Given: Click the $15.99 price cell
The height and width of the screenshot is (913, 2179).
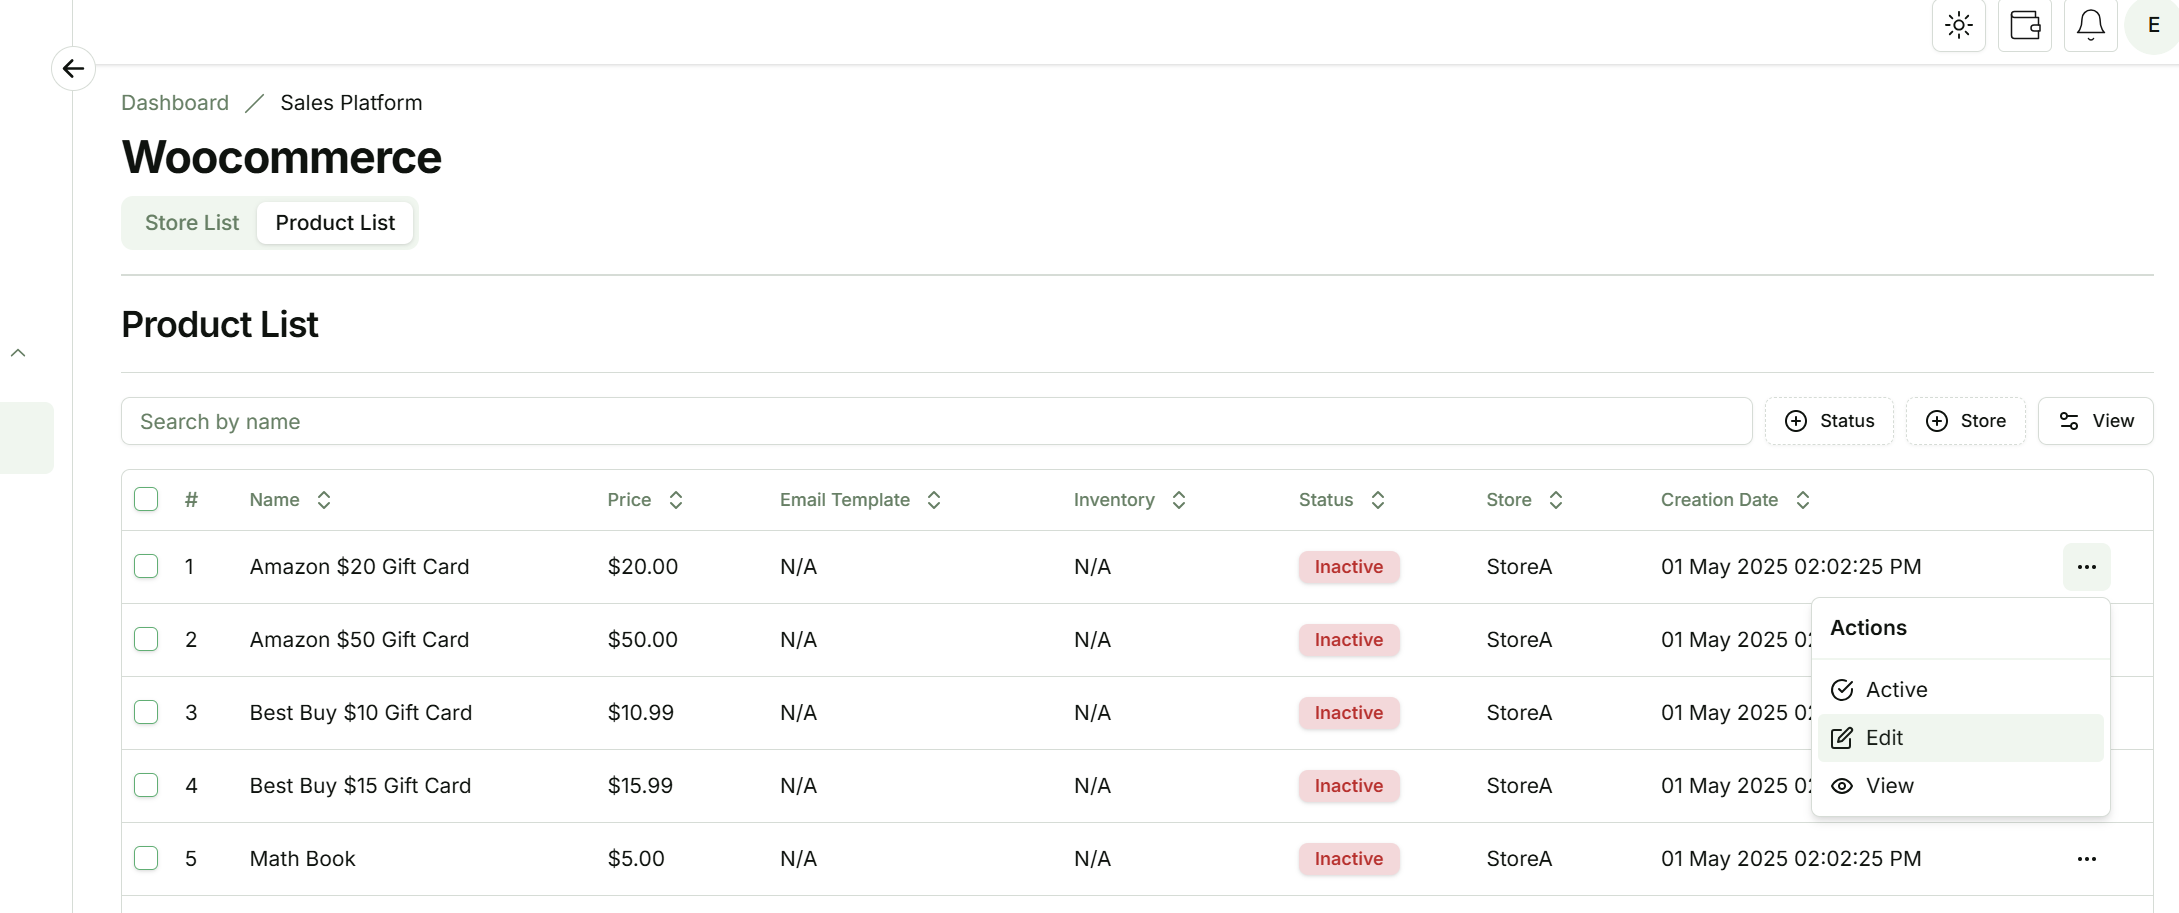Looking at the screenshot, I should [x=640, y=786].
